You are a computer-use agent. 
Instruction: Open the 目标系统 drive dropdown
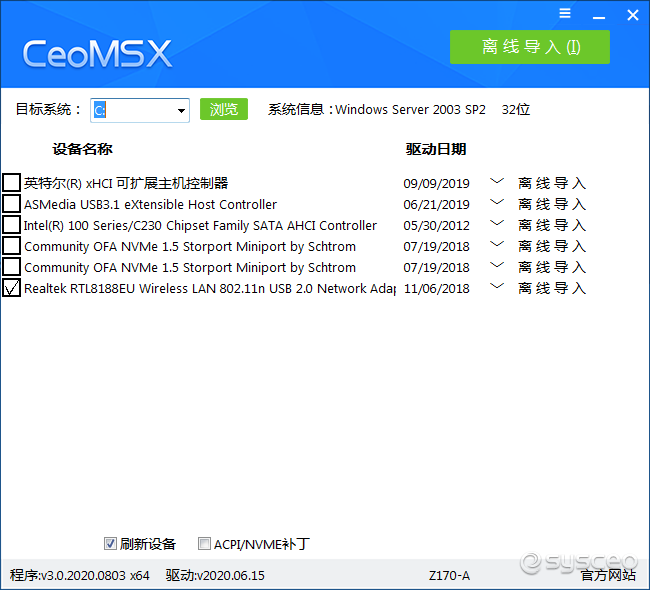181,111
